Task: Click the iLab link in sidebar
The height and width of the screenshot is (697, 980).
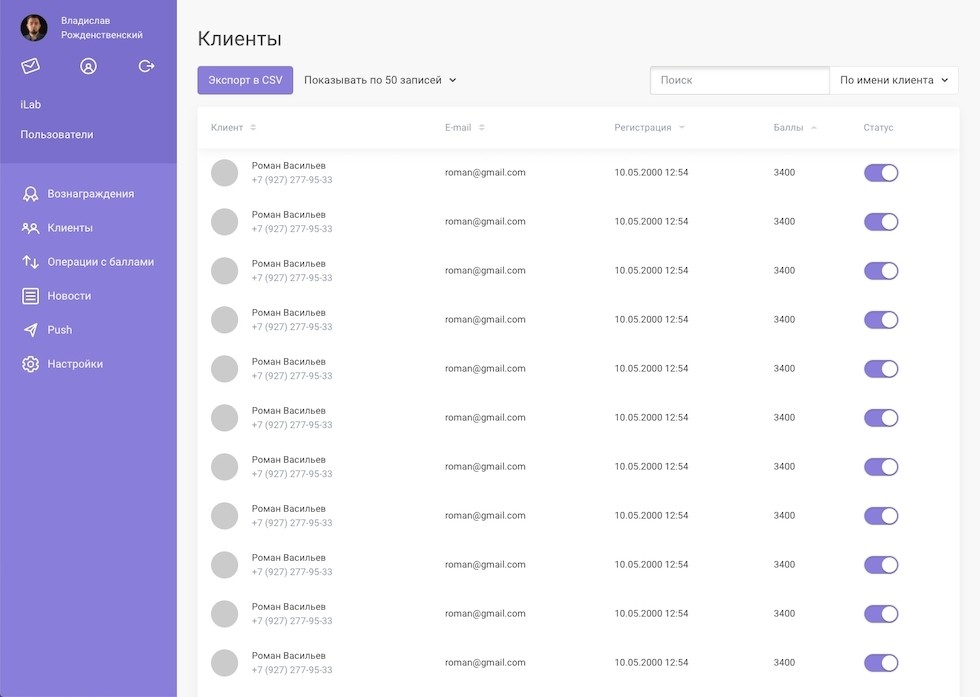Action: point(31,105)
